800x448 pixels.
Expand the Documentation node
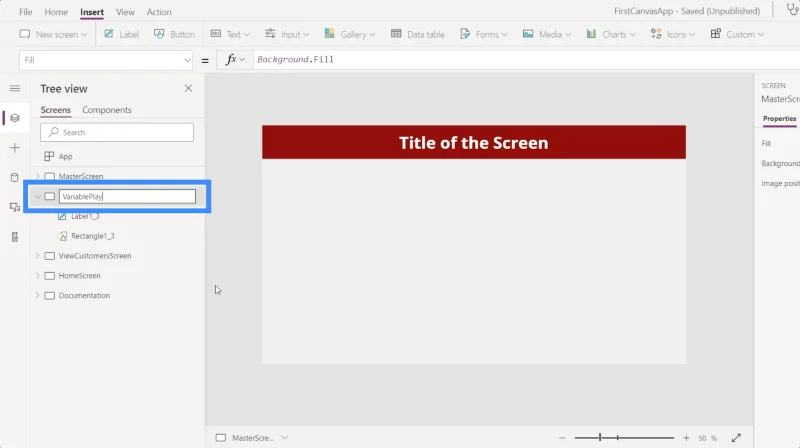37,295
